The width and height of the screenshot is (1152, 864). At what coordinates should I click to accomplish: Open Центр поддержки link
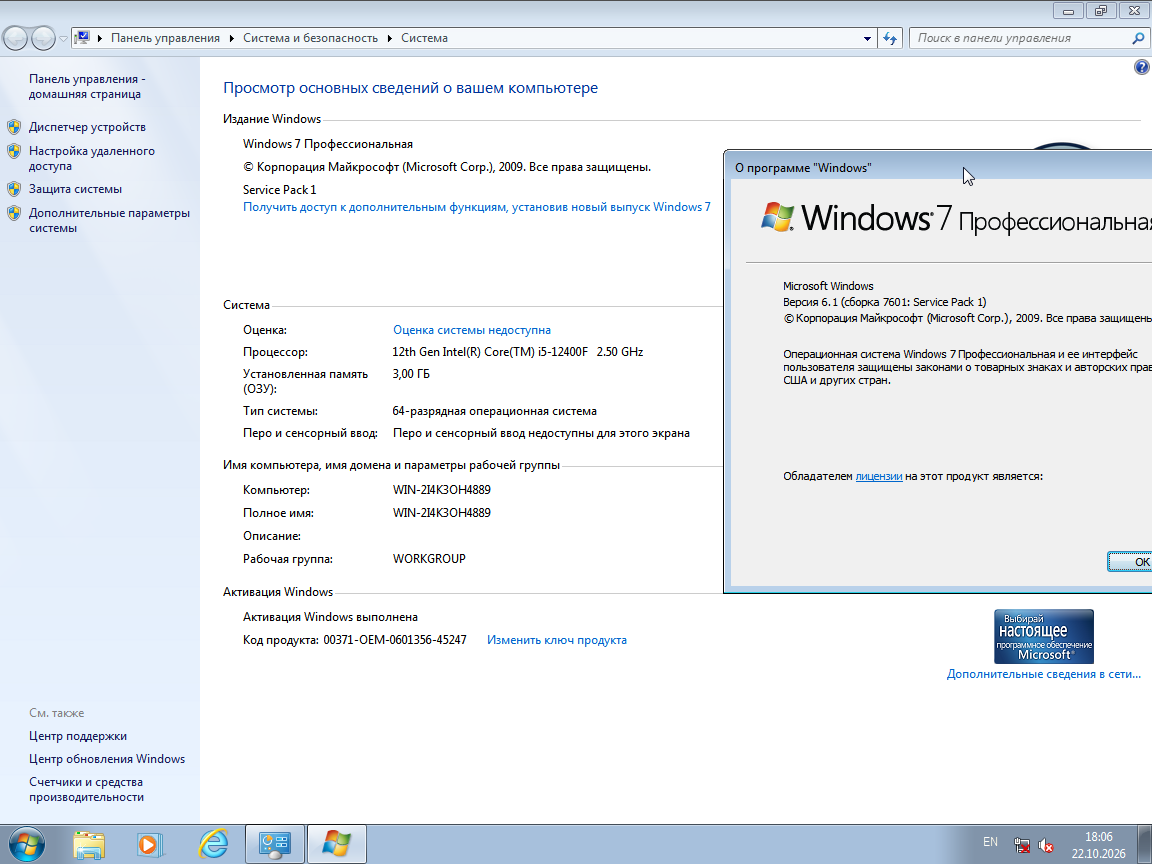(x=78, y=735)
